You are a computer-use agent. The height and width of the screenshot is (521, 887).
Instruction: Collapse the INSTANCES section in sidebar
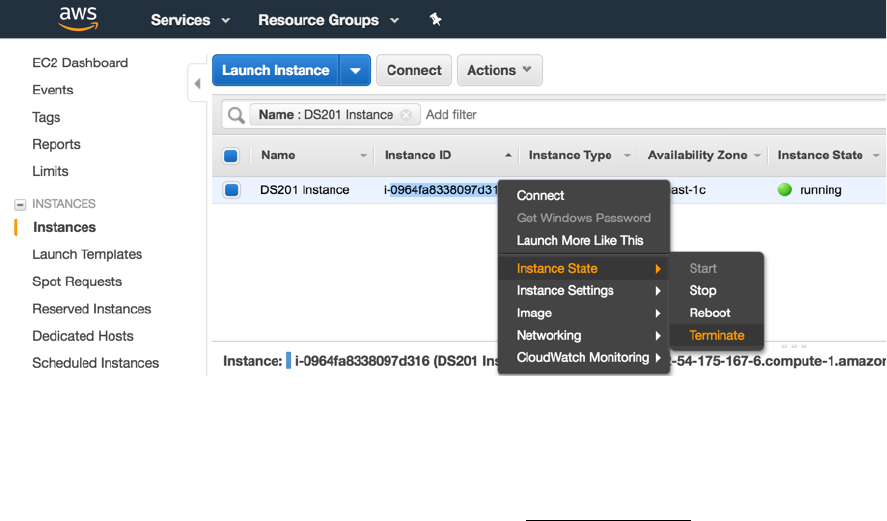point(19,204)
